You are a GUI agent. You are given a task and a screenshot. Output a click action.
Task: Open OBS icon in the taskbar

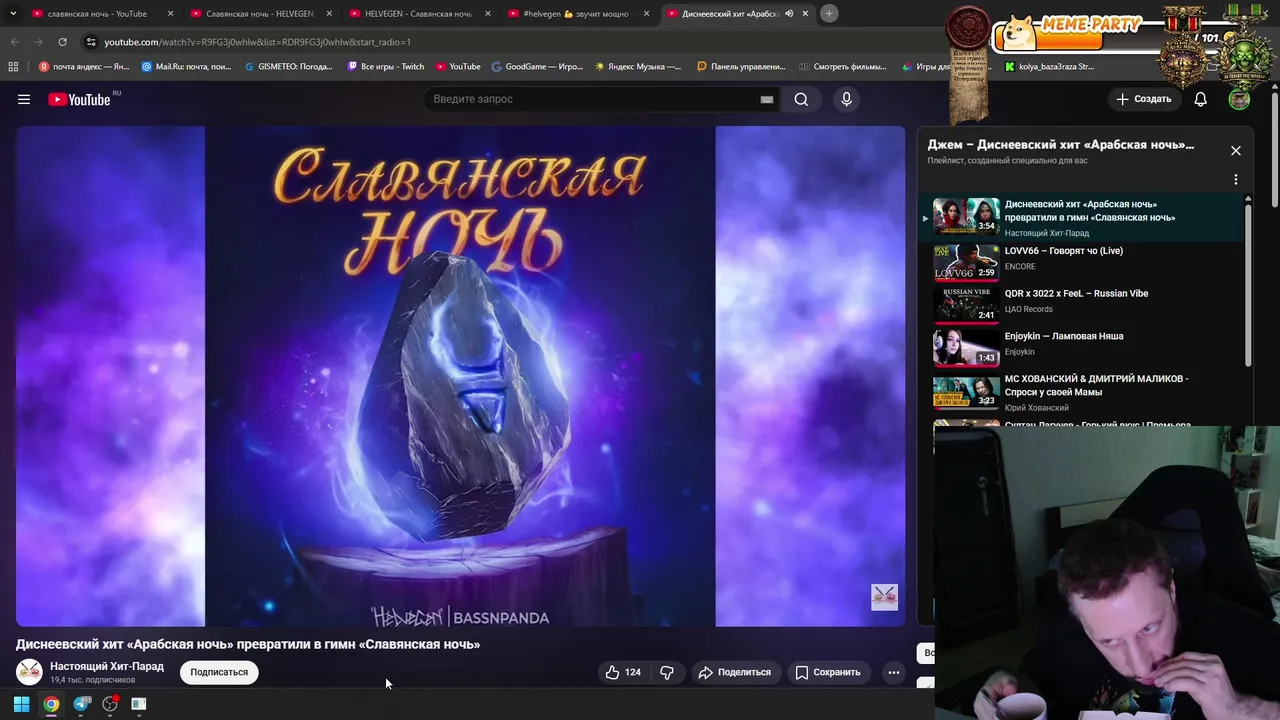click(x=110, y=704)
